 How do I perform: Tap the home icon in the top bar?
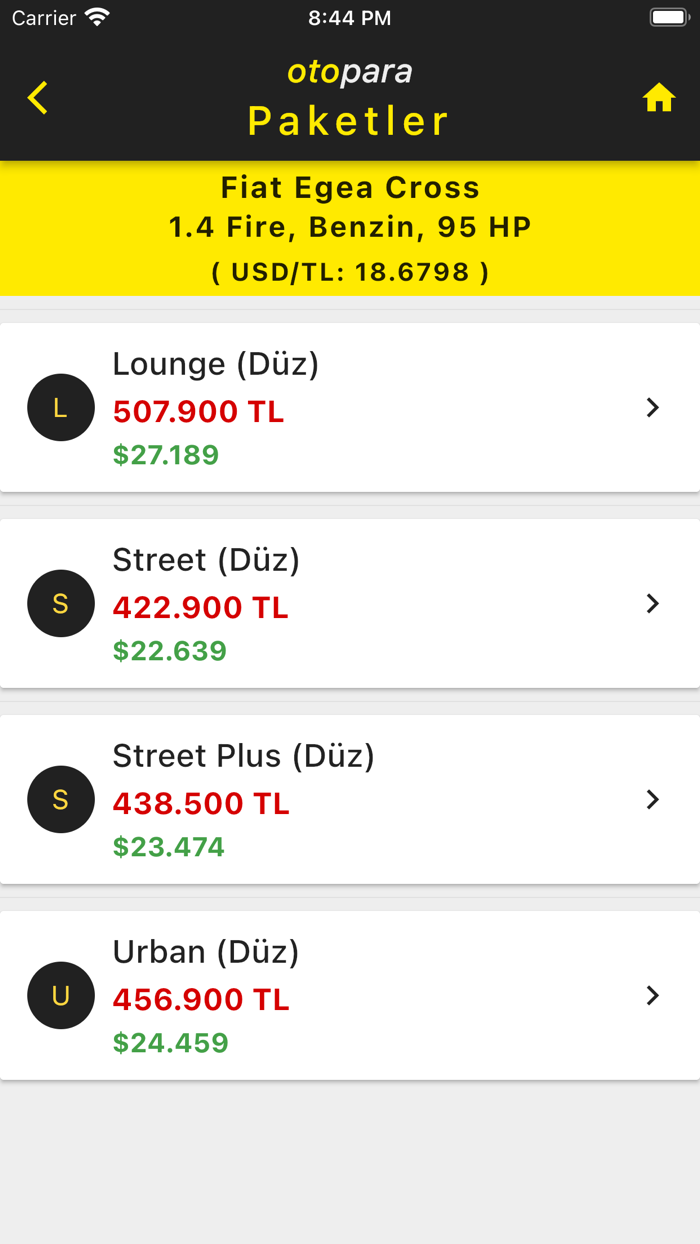(x=659, y=99)
